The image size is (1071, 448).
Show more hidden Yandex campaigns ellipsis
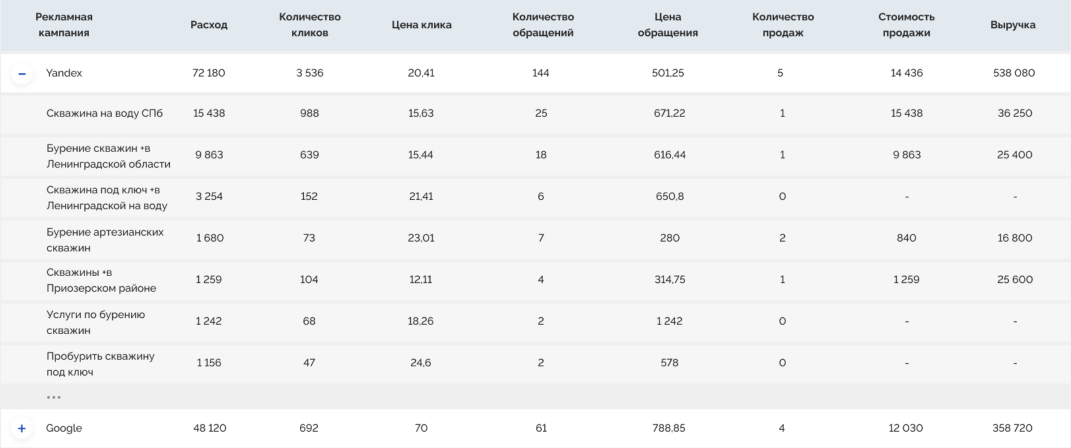click(53, 397)
